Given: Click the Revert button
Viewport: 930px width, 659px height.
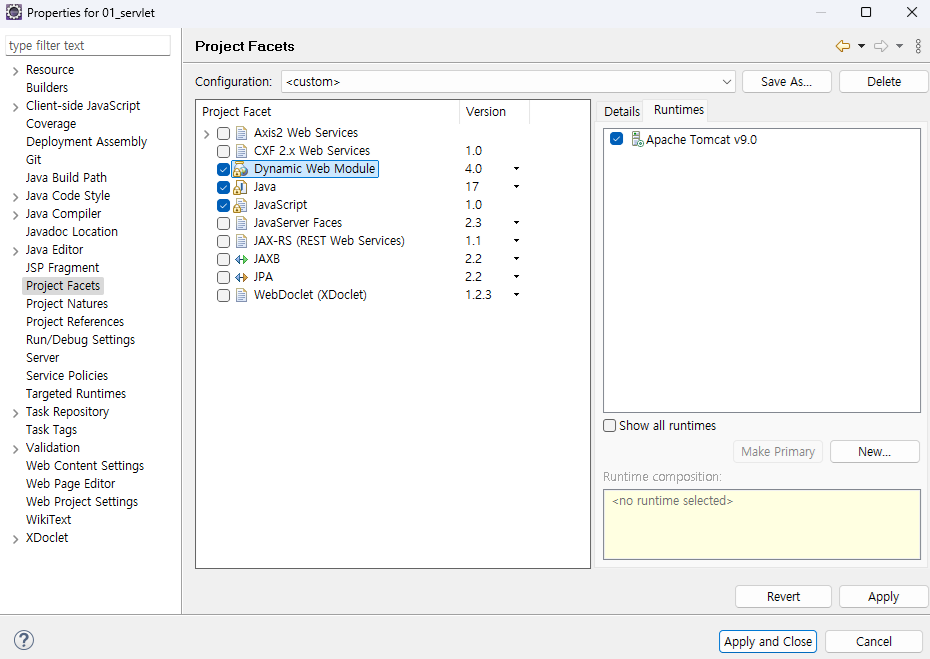Looking at the screenshot, I should (x=783, y=597).
